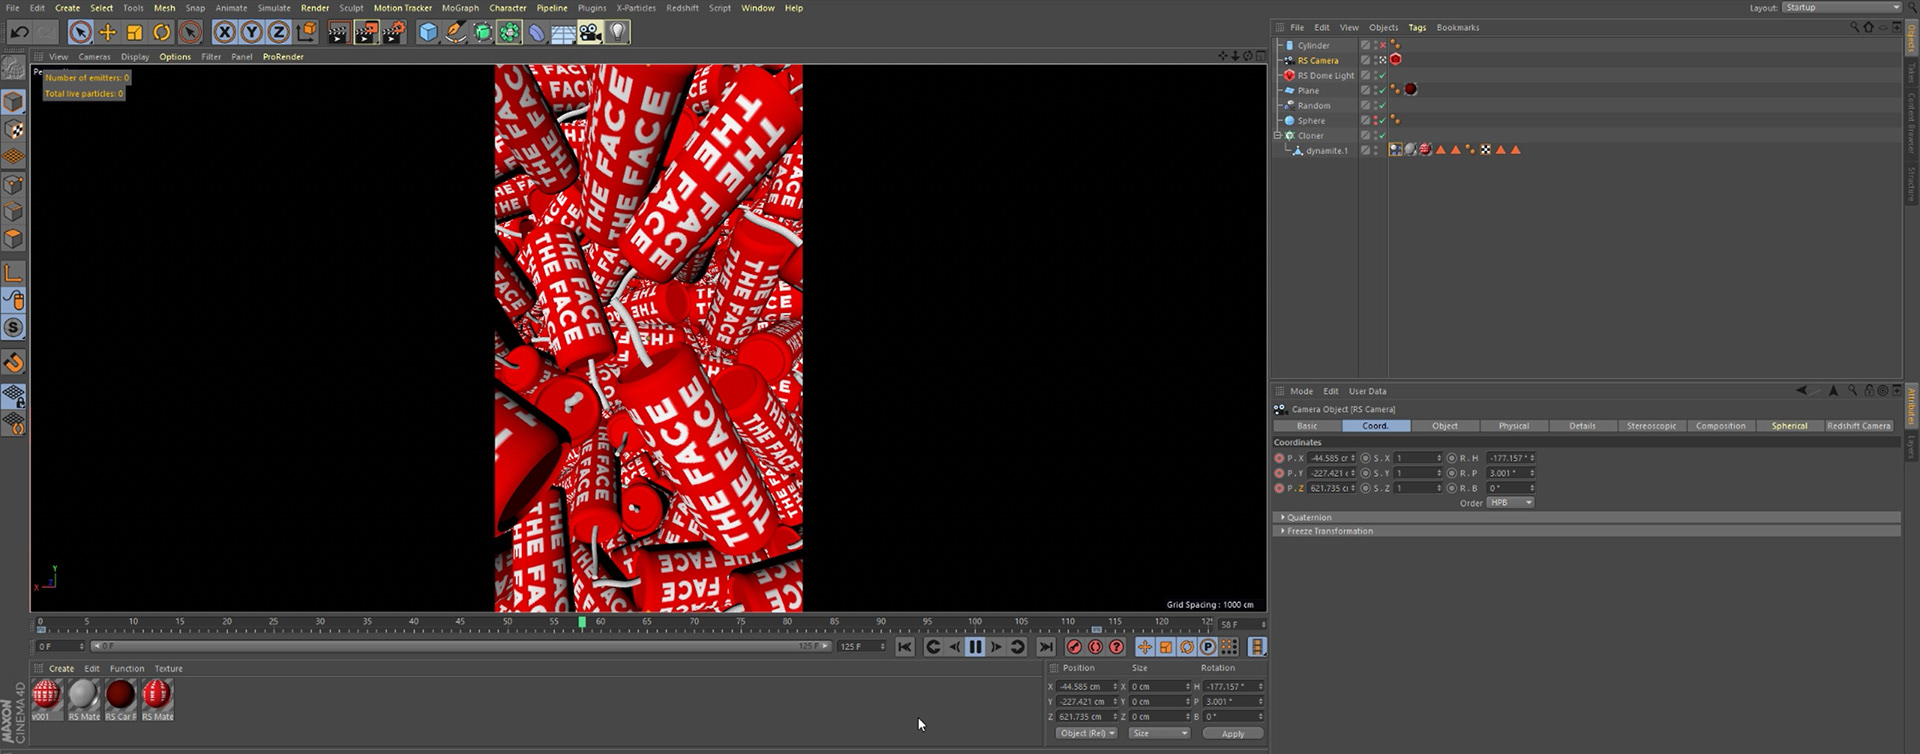Select dynamite.1 object in tree
Image resolution: width=1920 pixels, height=754 pixels.
pos(1326,151)
